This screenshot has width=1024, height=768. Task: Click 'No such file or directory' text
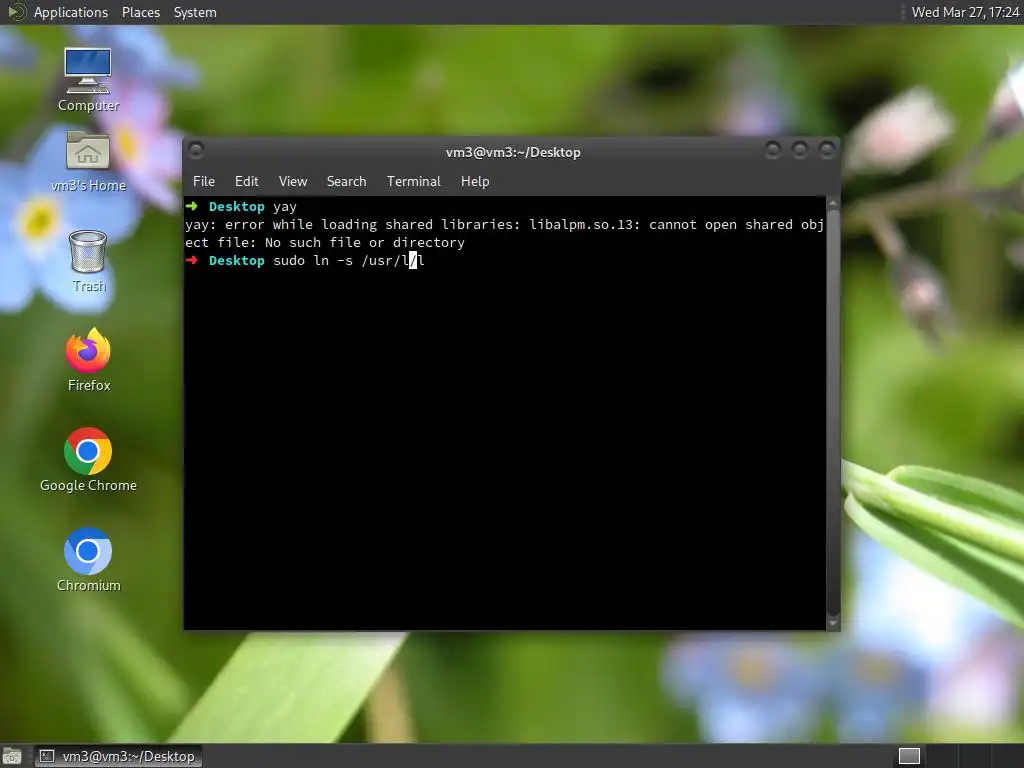364,242
